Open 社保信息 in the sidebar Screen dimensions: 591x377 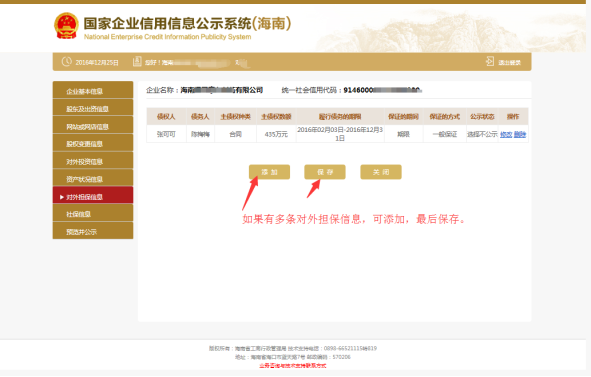tap(93, 214)
